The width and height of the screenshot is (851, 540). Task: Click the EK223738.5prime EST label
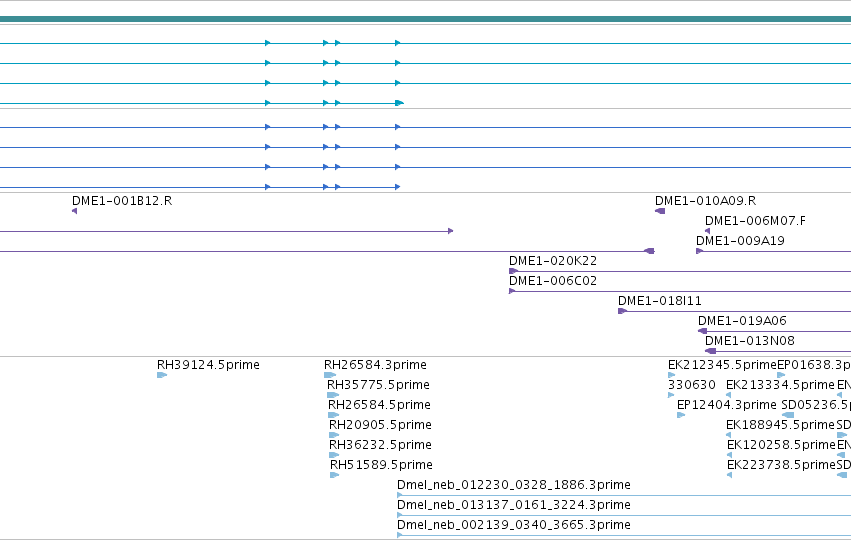click(782, 466)
